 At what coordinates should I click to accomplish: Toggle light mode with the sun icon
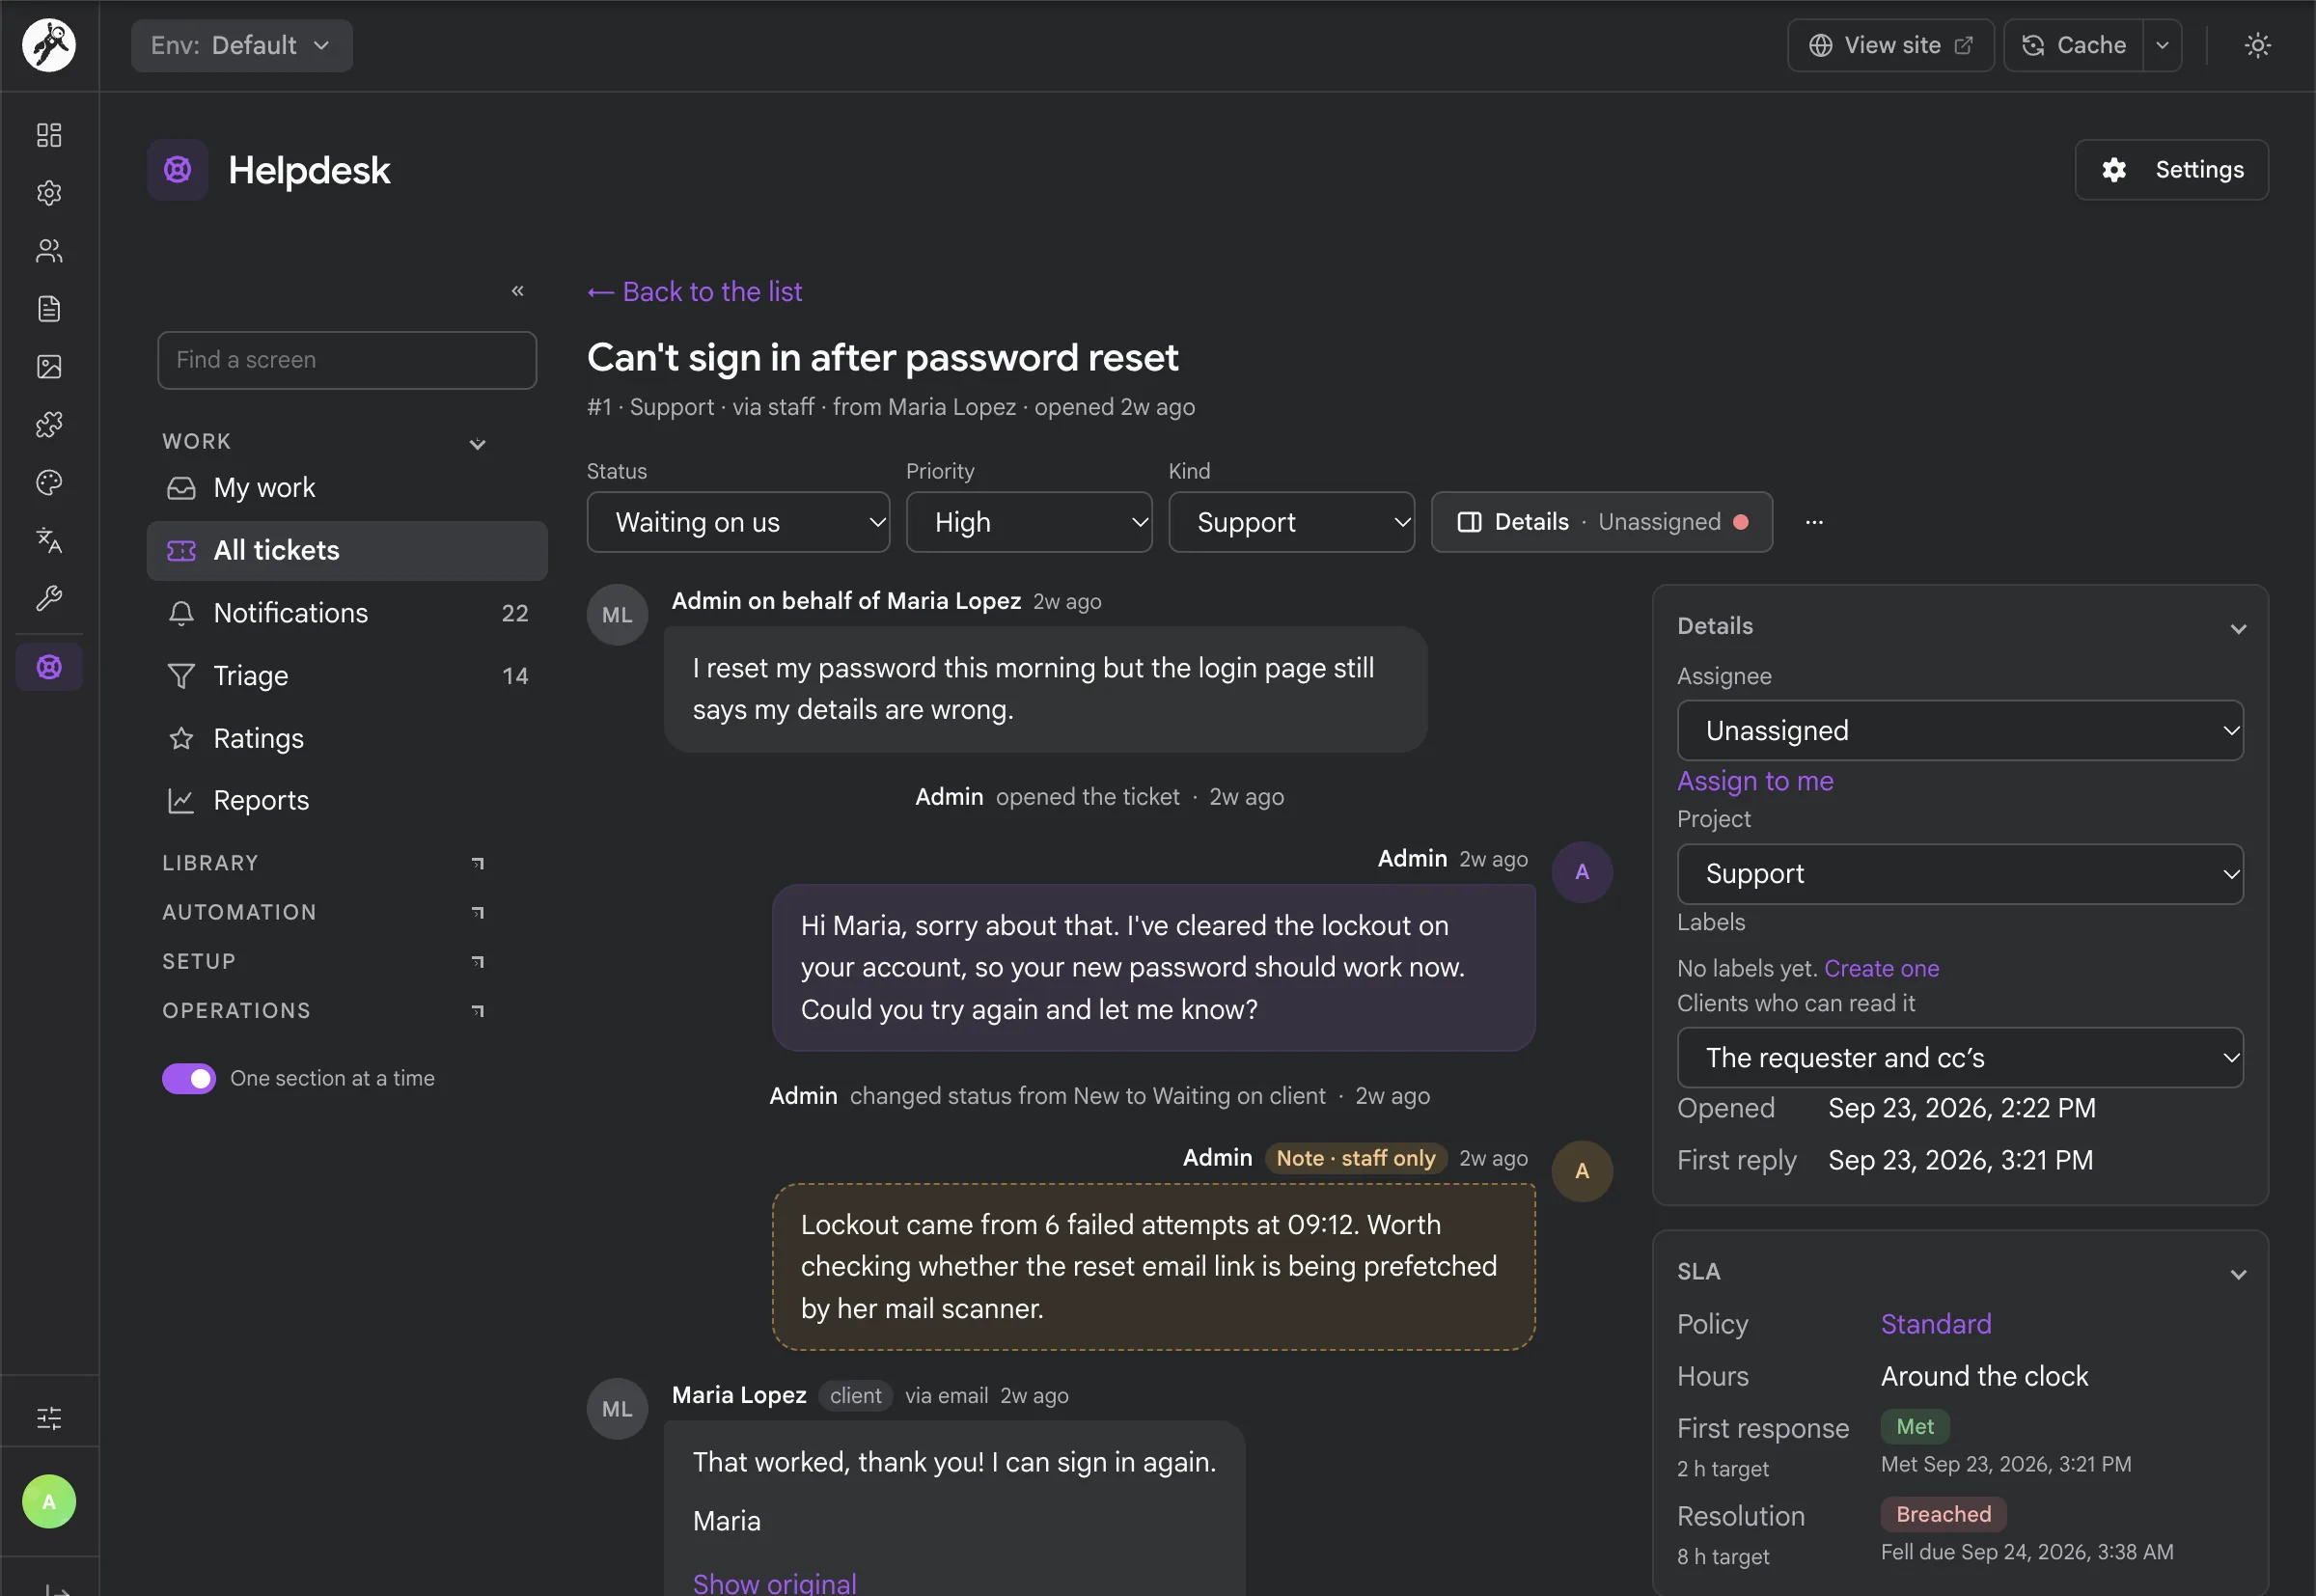coord(2257,46)
